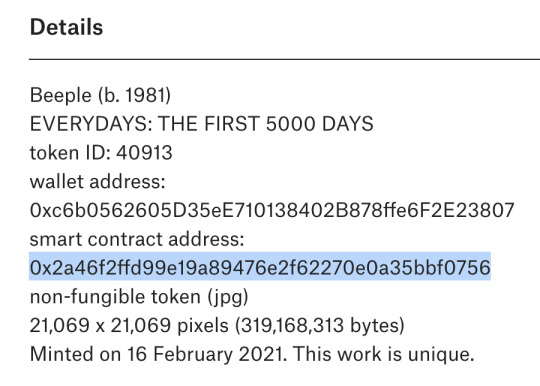This screenshot has width=540, height=386.
Task: Click the number 40913 in token ID
Action: point(144,153)
